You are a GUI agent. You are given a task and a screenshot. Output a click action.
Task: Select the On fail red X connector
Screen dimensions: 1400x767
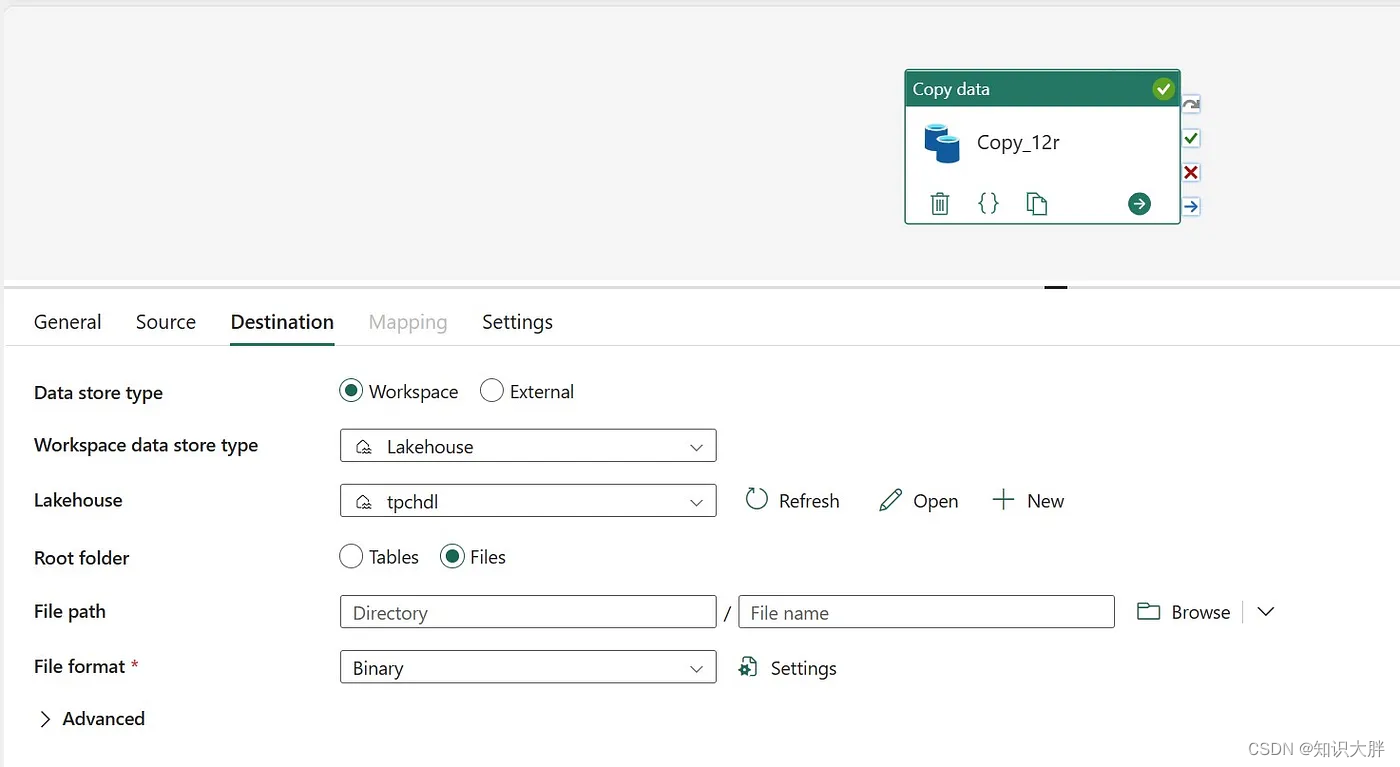click(1191, 172)
